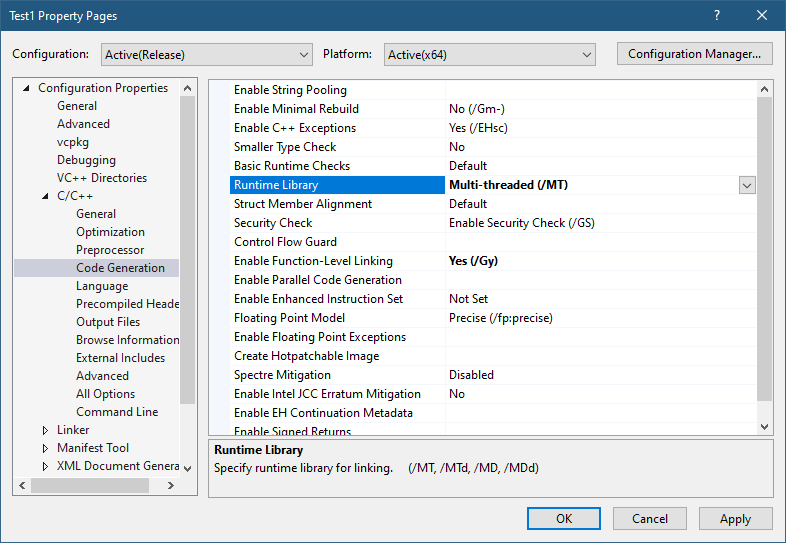786x543 pixels.
Task: Select the Preprocessor tree item
Action: [x=110, y=250]
